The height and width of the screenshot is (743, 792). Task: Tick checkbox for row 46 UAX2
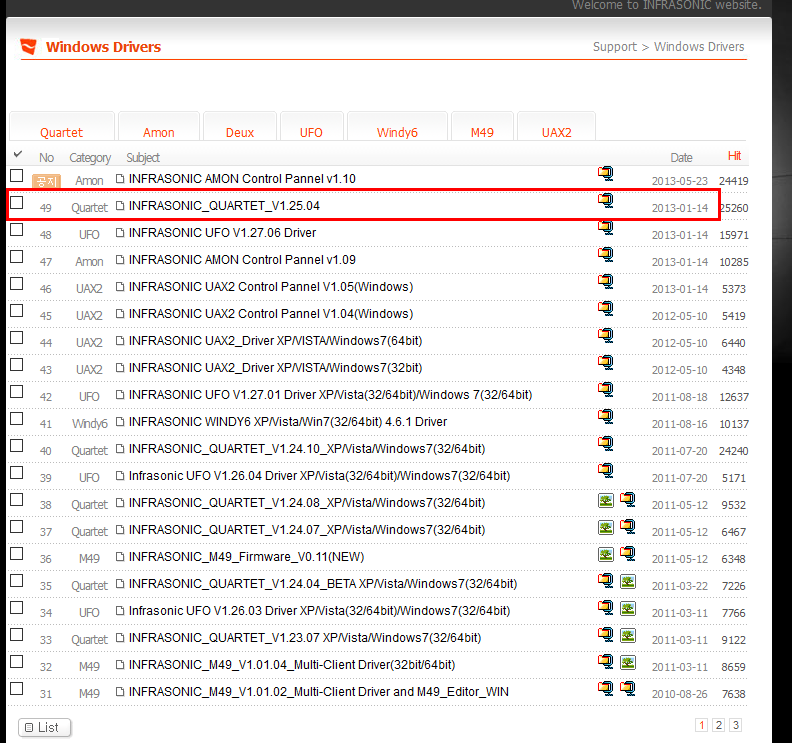pos(17,283)
